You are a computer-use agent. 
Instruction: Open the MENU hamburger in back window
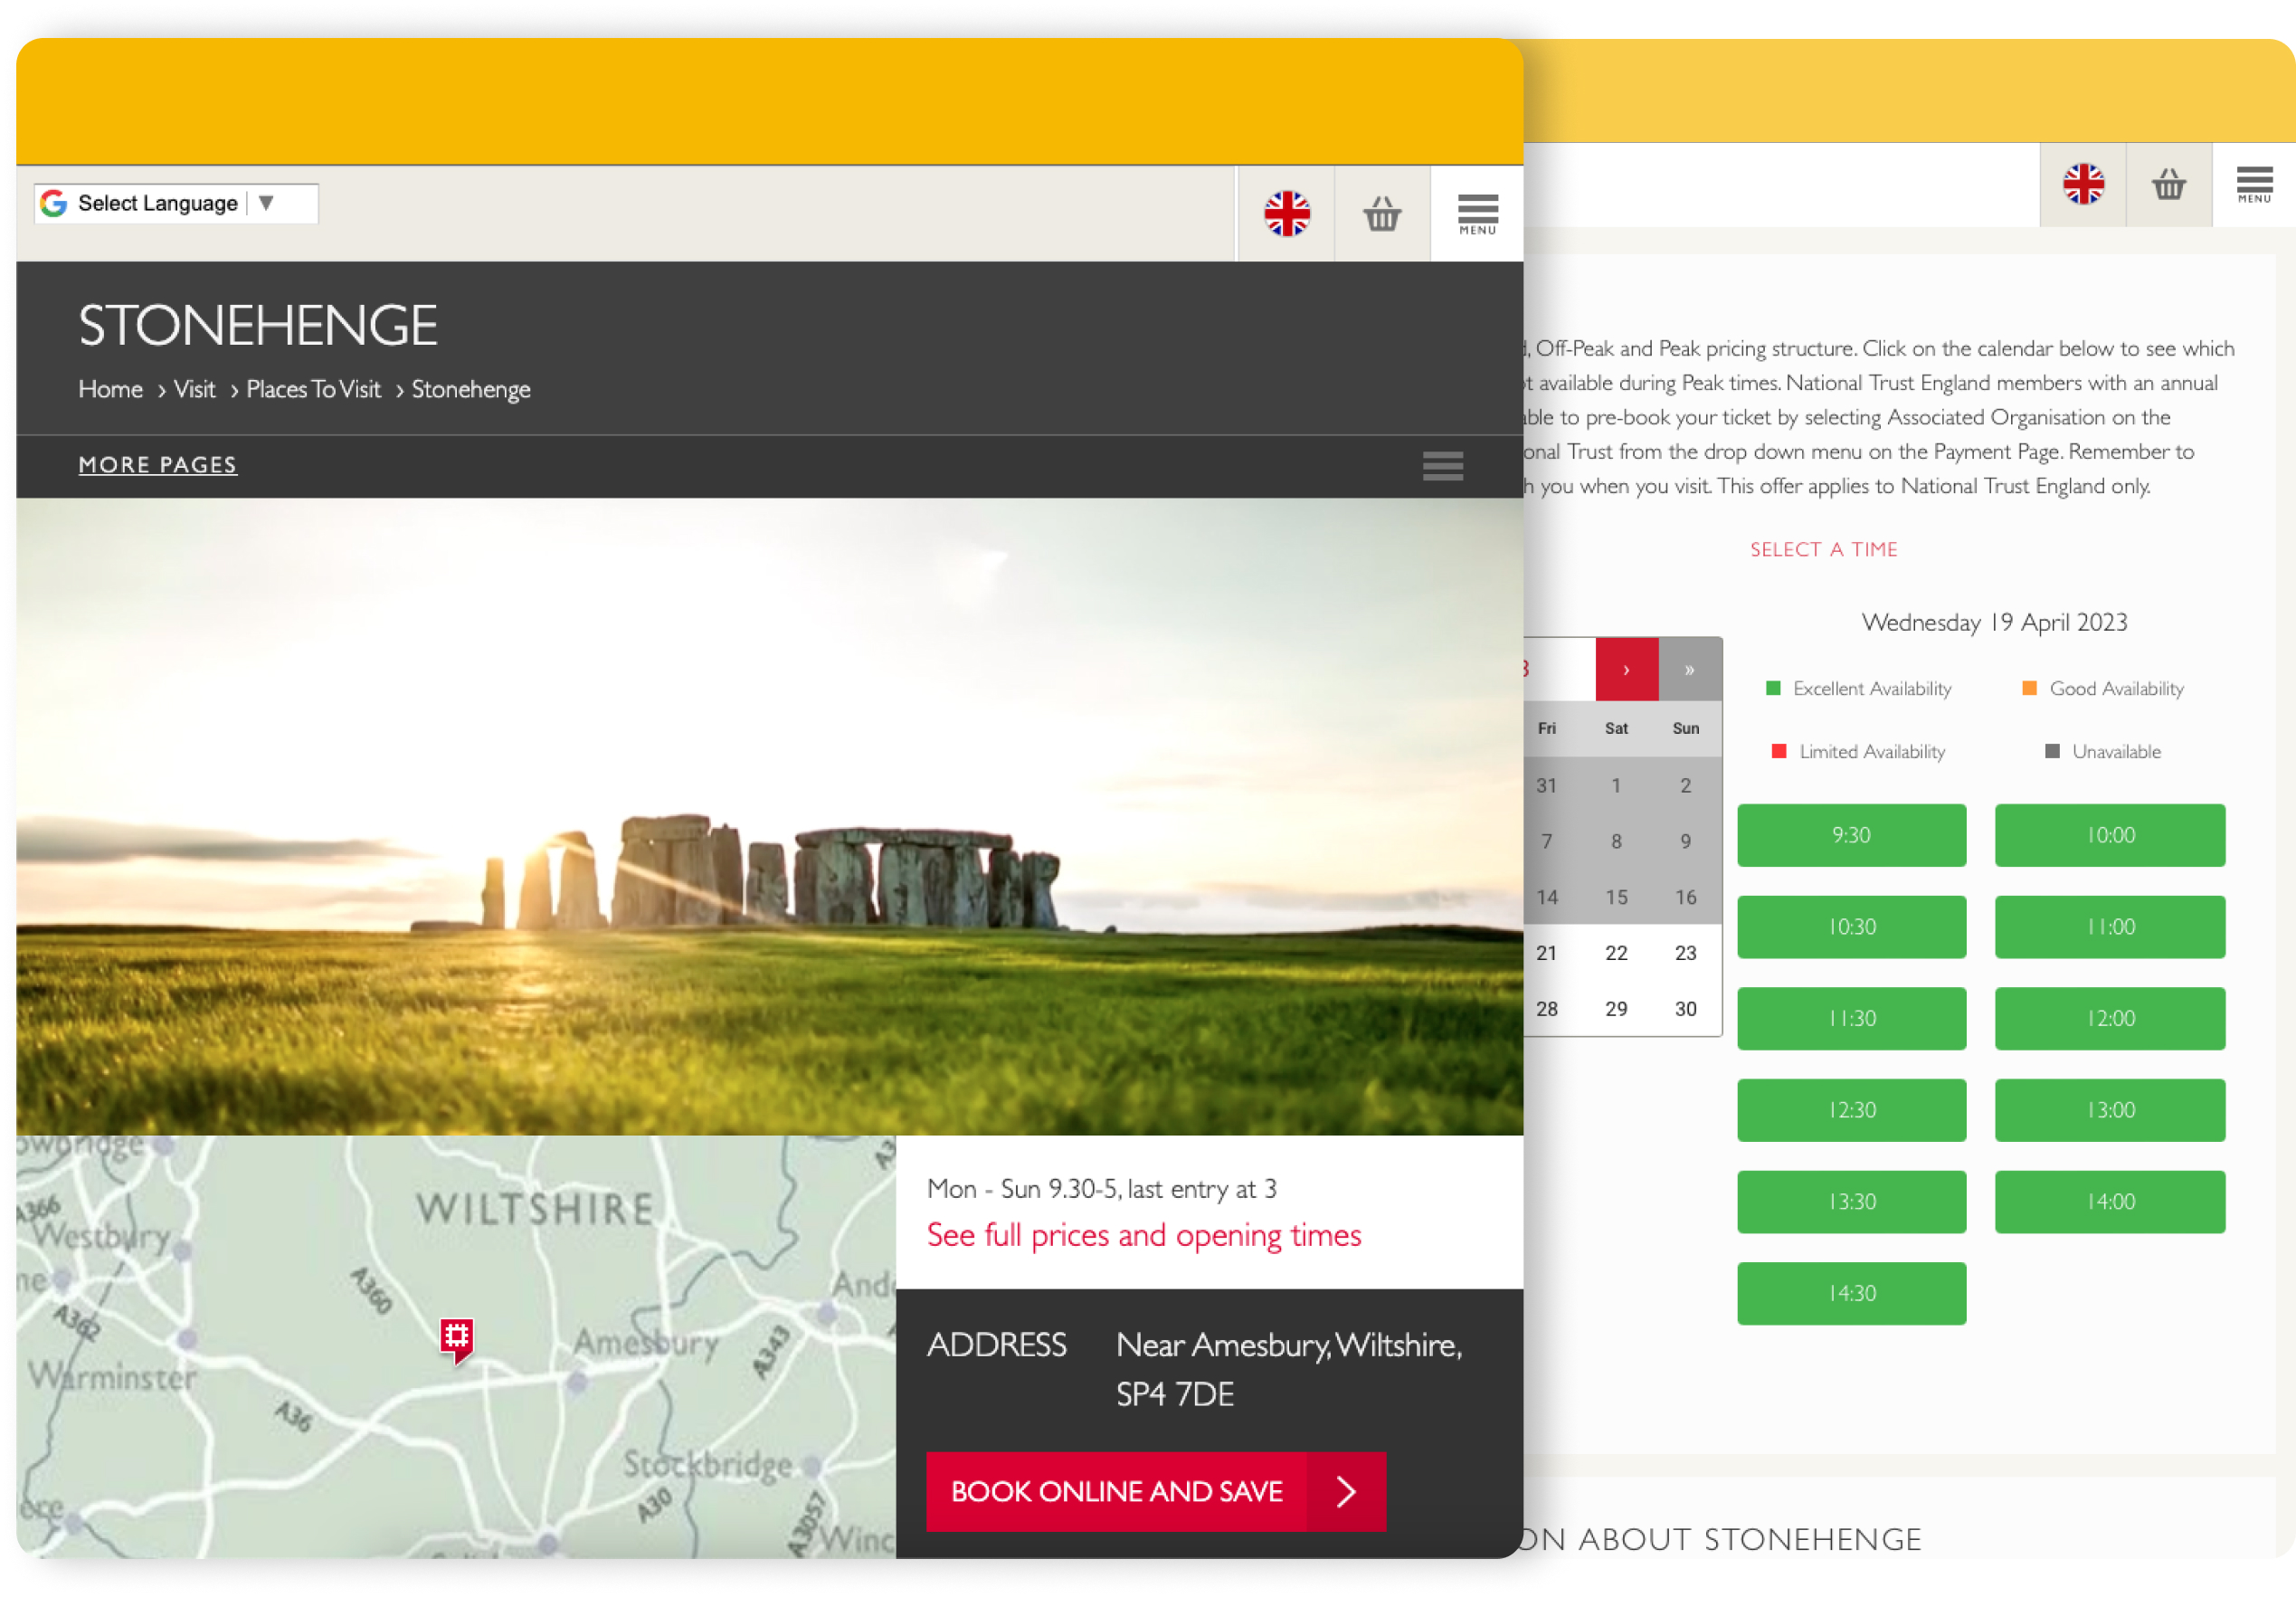[x=2254, y=184]
